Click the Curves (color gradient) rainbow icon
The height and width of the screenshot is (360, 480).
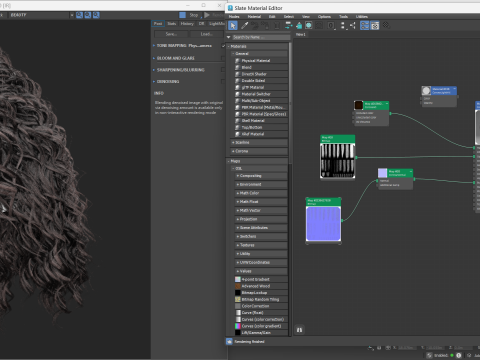point(238,326)
